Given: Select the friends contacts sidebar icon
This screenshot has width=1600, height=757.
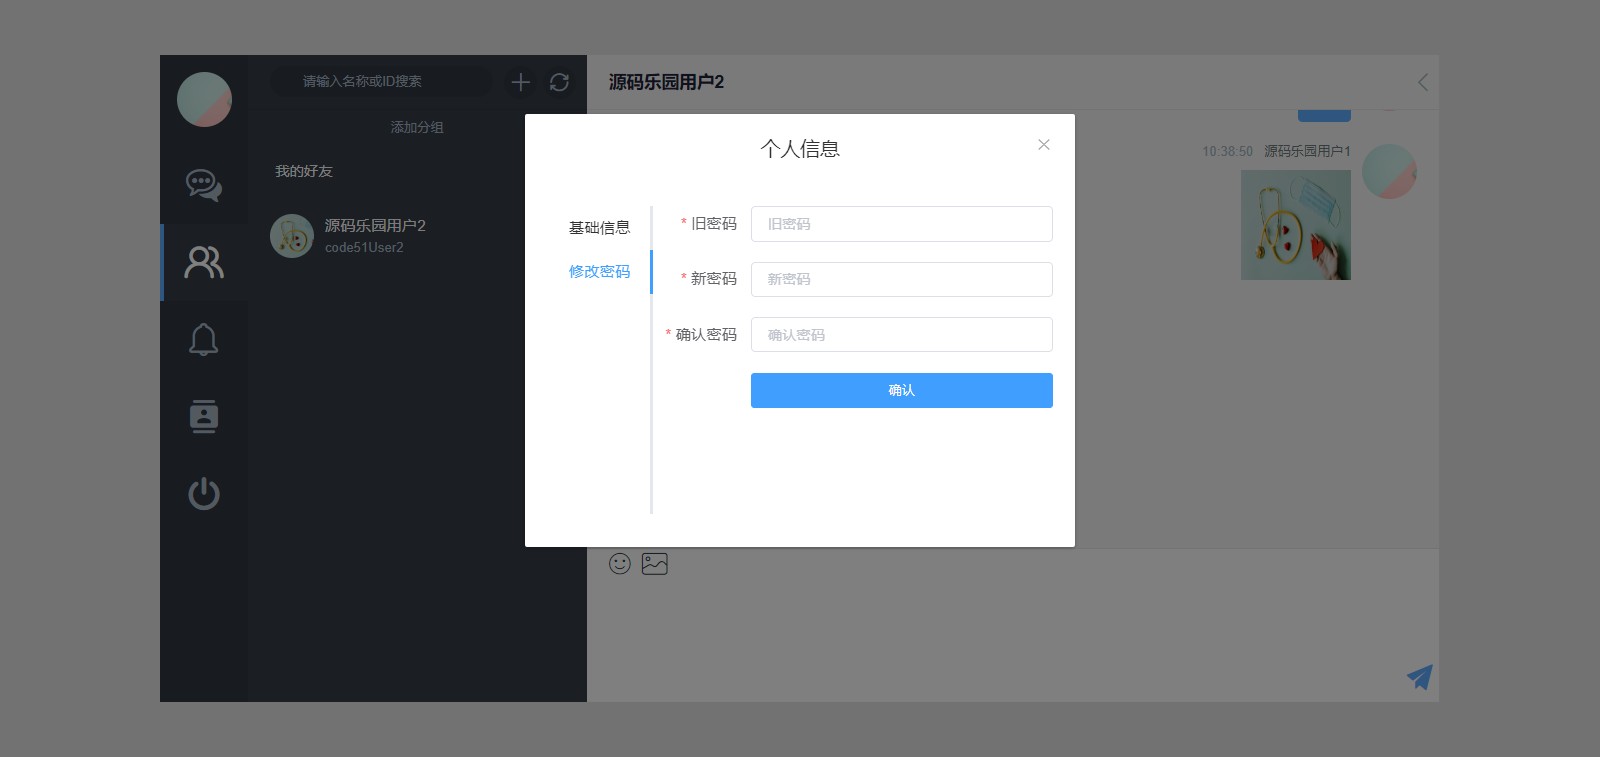Looking at the screenshot, I should tap(204, 262).
